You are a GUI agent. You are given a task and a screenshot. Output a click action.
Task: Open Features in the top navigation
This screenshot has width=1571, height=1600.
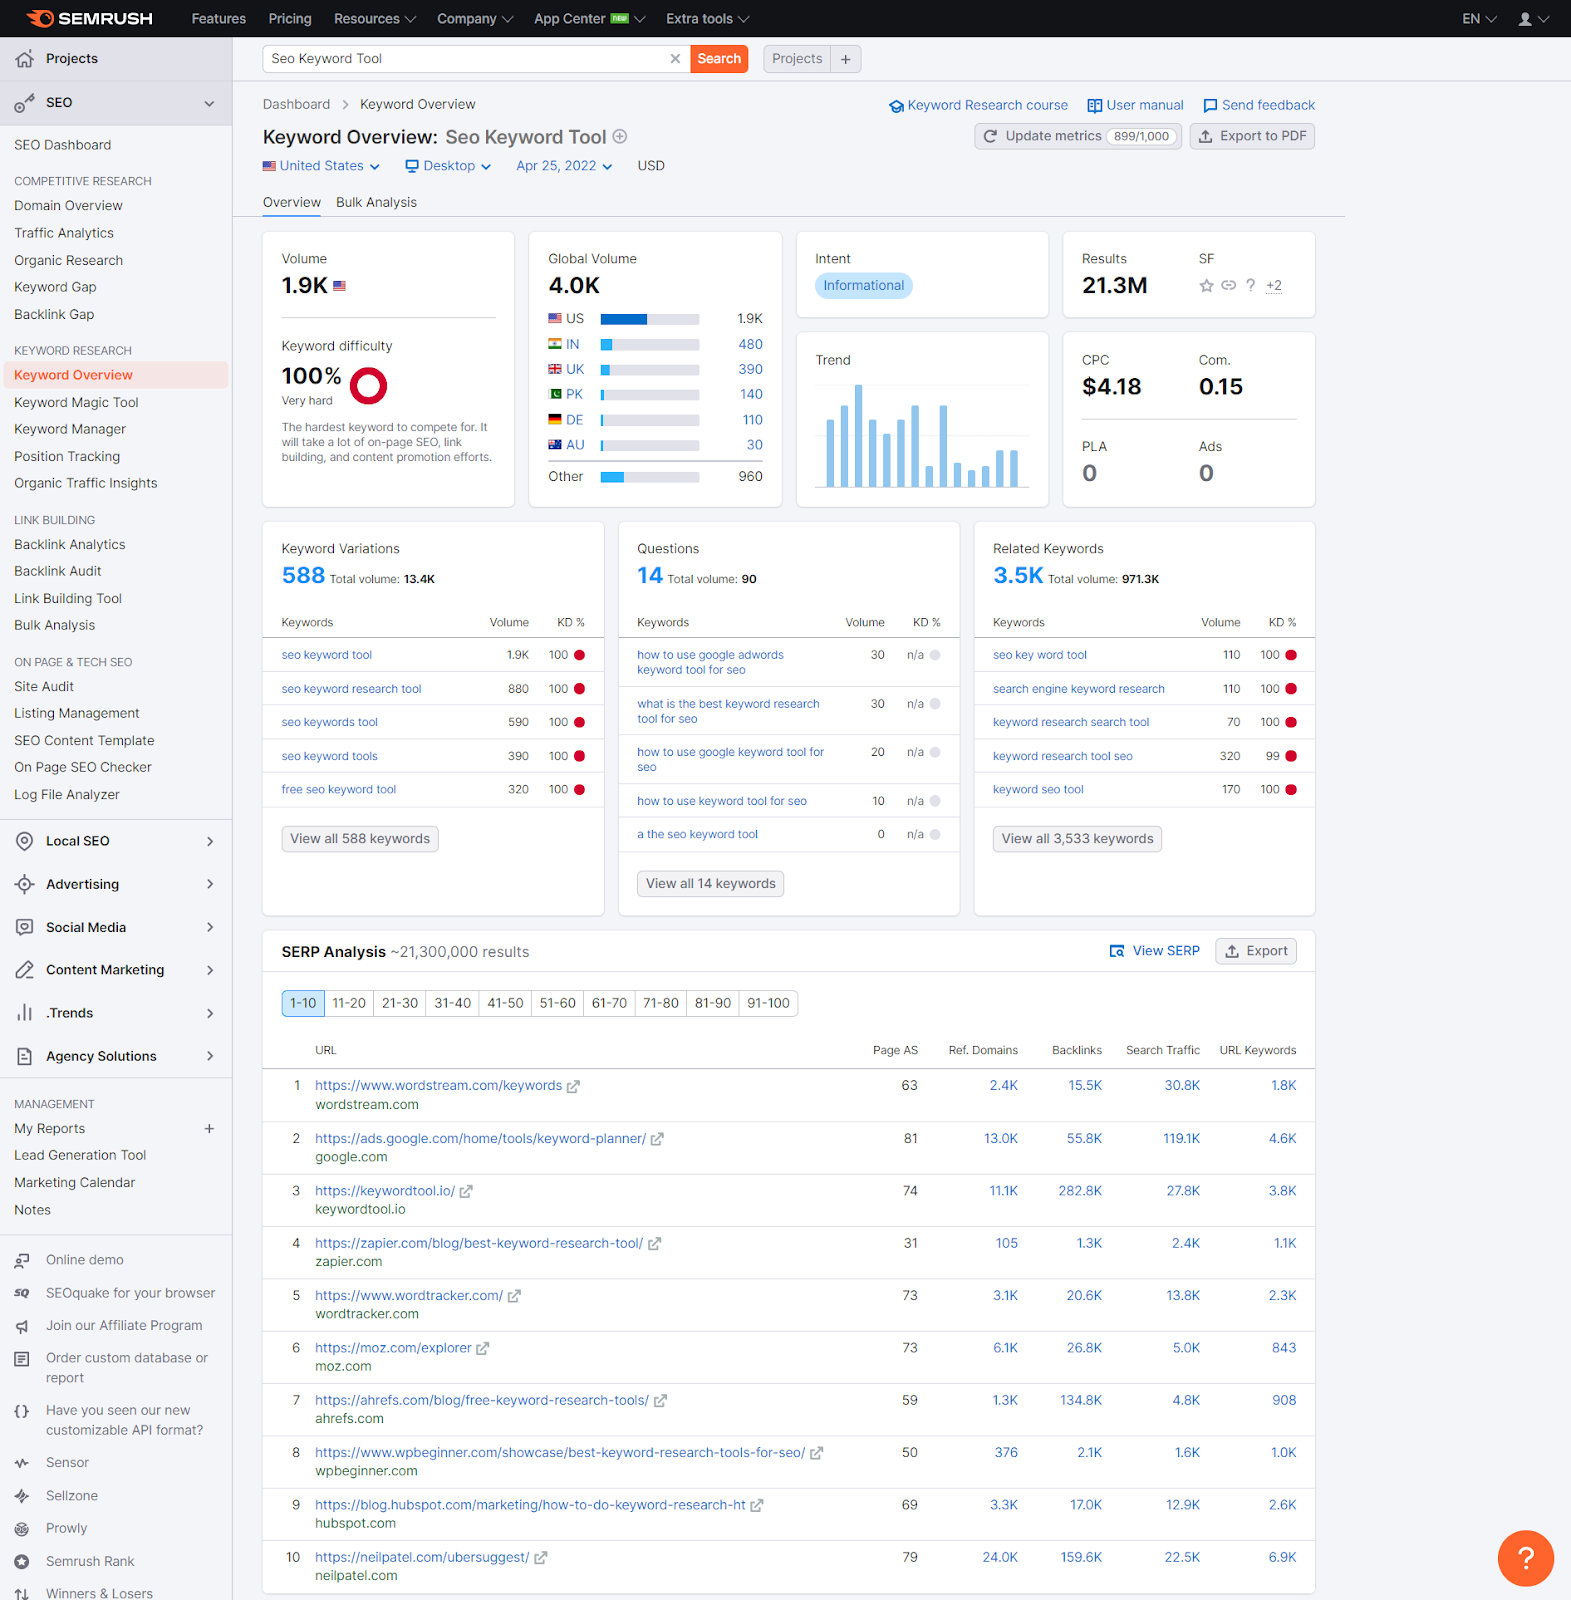point(219,19)
